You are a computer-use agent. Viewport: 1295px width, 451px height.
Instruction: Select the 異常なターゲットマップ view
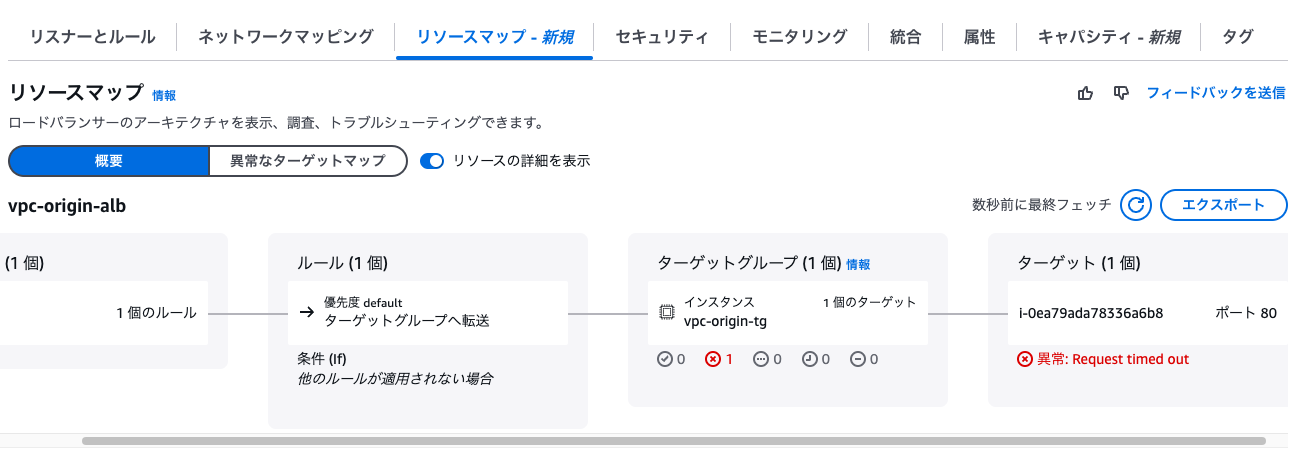[x=307, y=161]
